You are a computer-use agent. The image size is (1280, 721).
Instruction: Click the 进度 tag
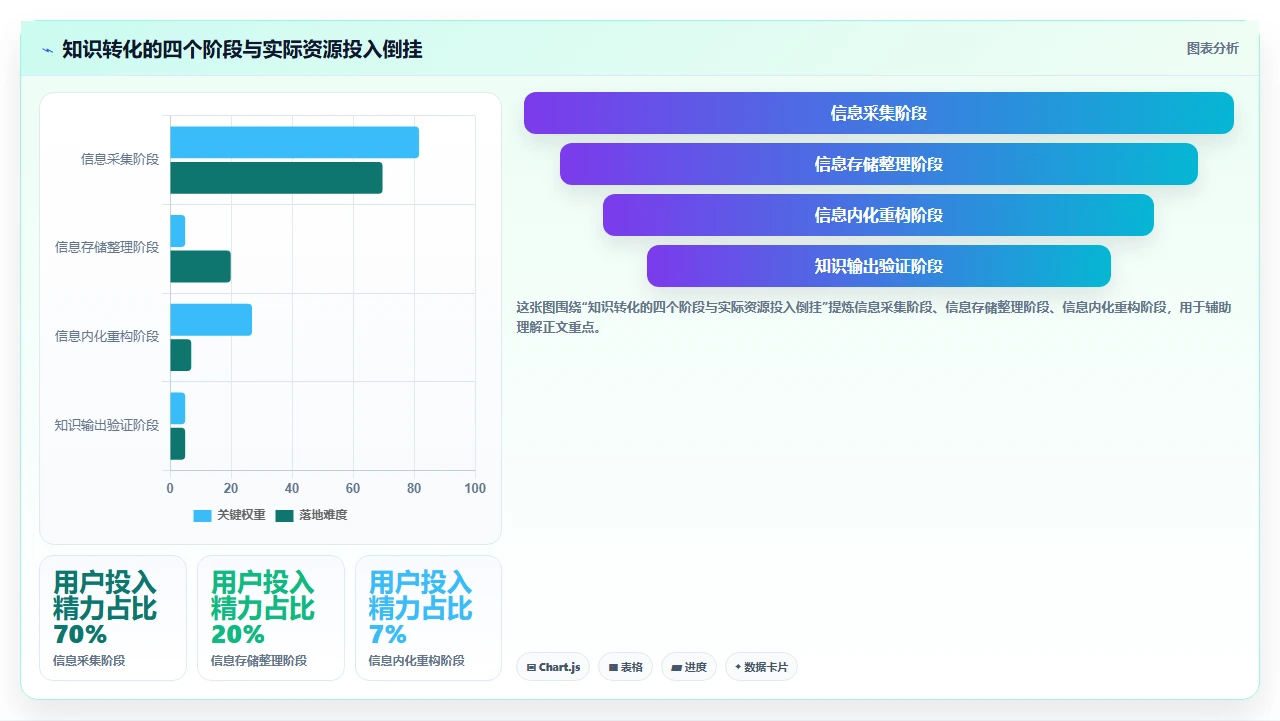(688, 667)
